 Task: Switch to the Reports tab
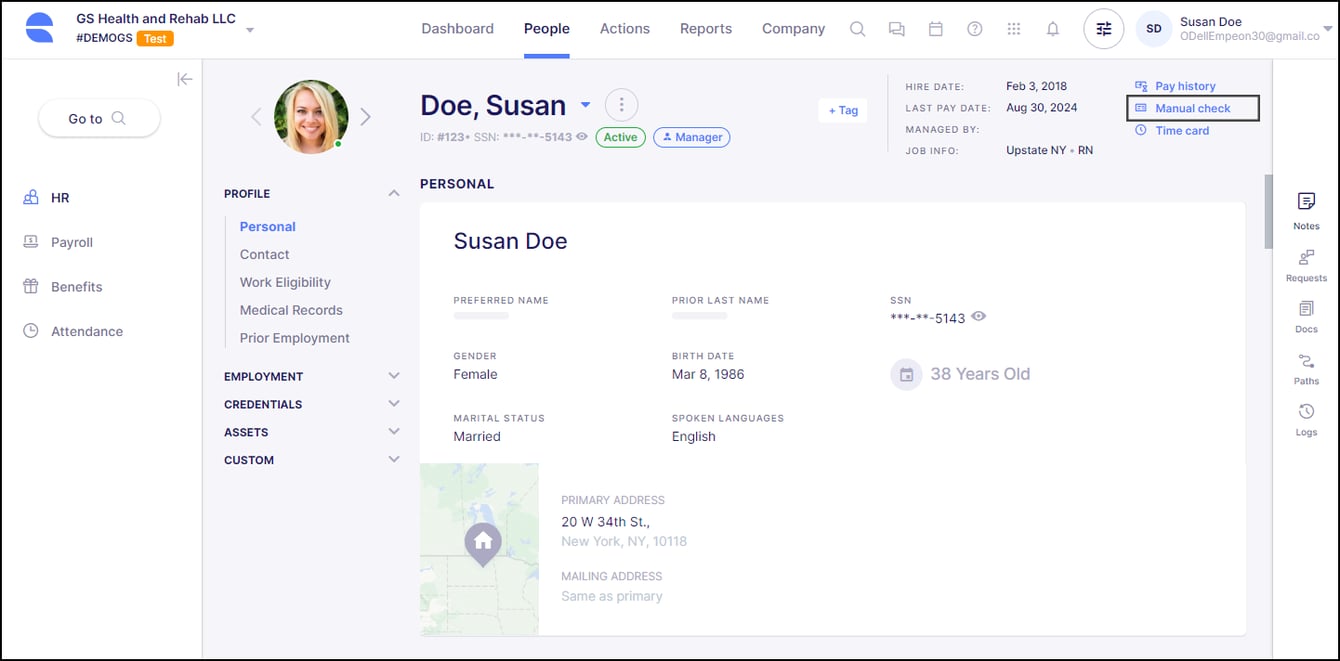click(x=705, y=29)
